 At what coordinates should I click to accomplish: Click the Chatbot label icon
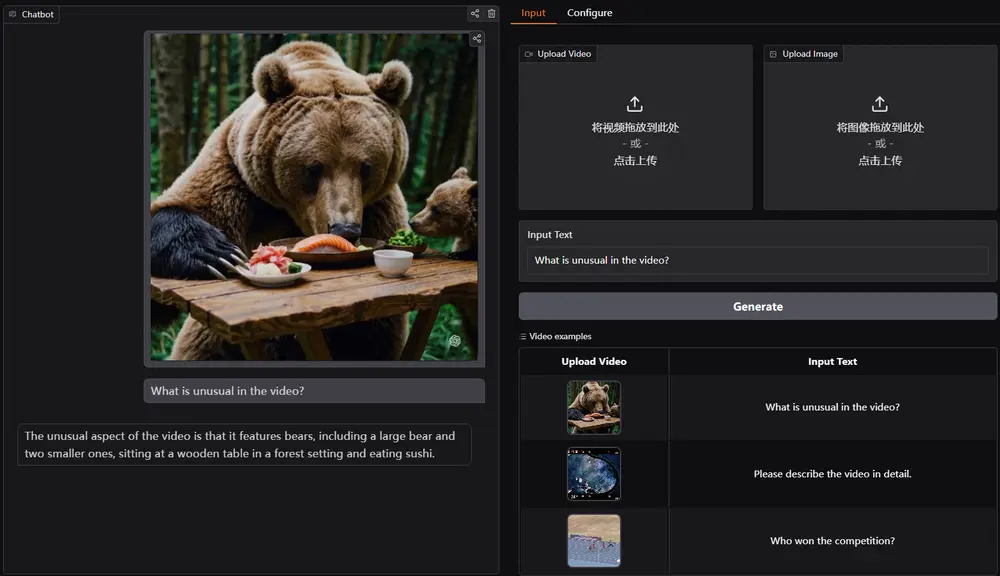pyautogui.click(x=13, y=14)
